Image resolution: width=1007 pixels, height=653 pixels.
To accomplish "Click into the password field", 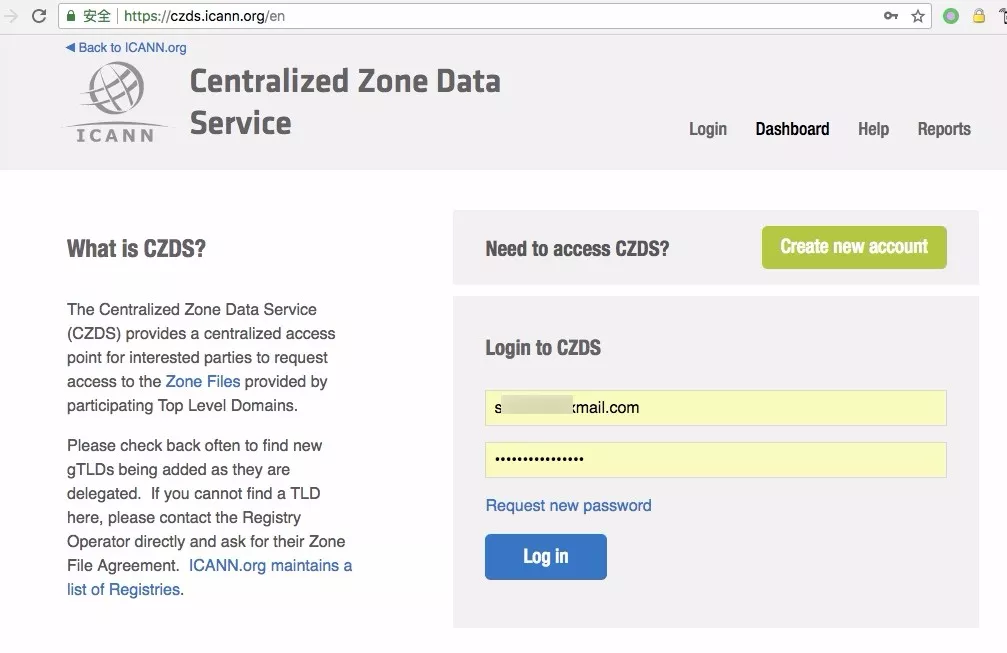I will (715, 460).
